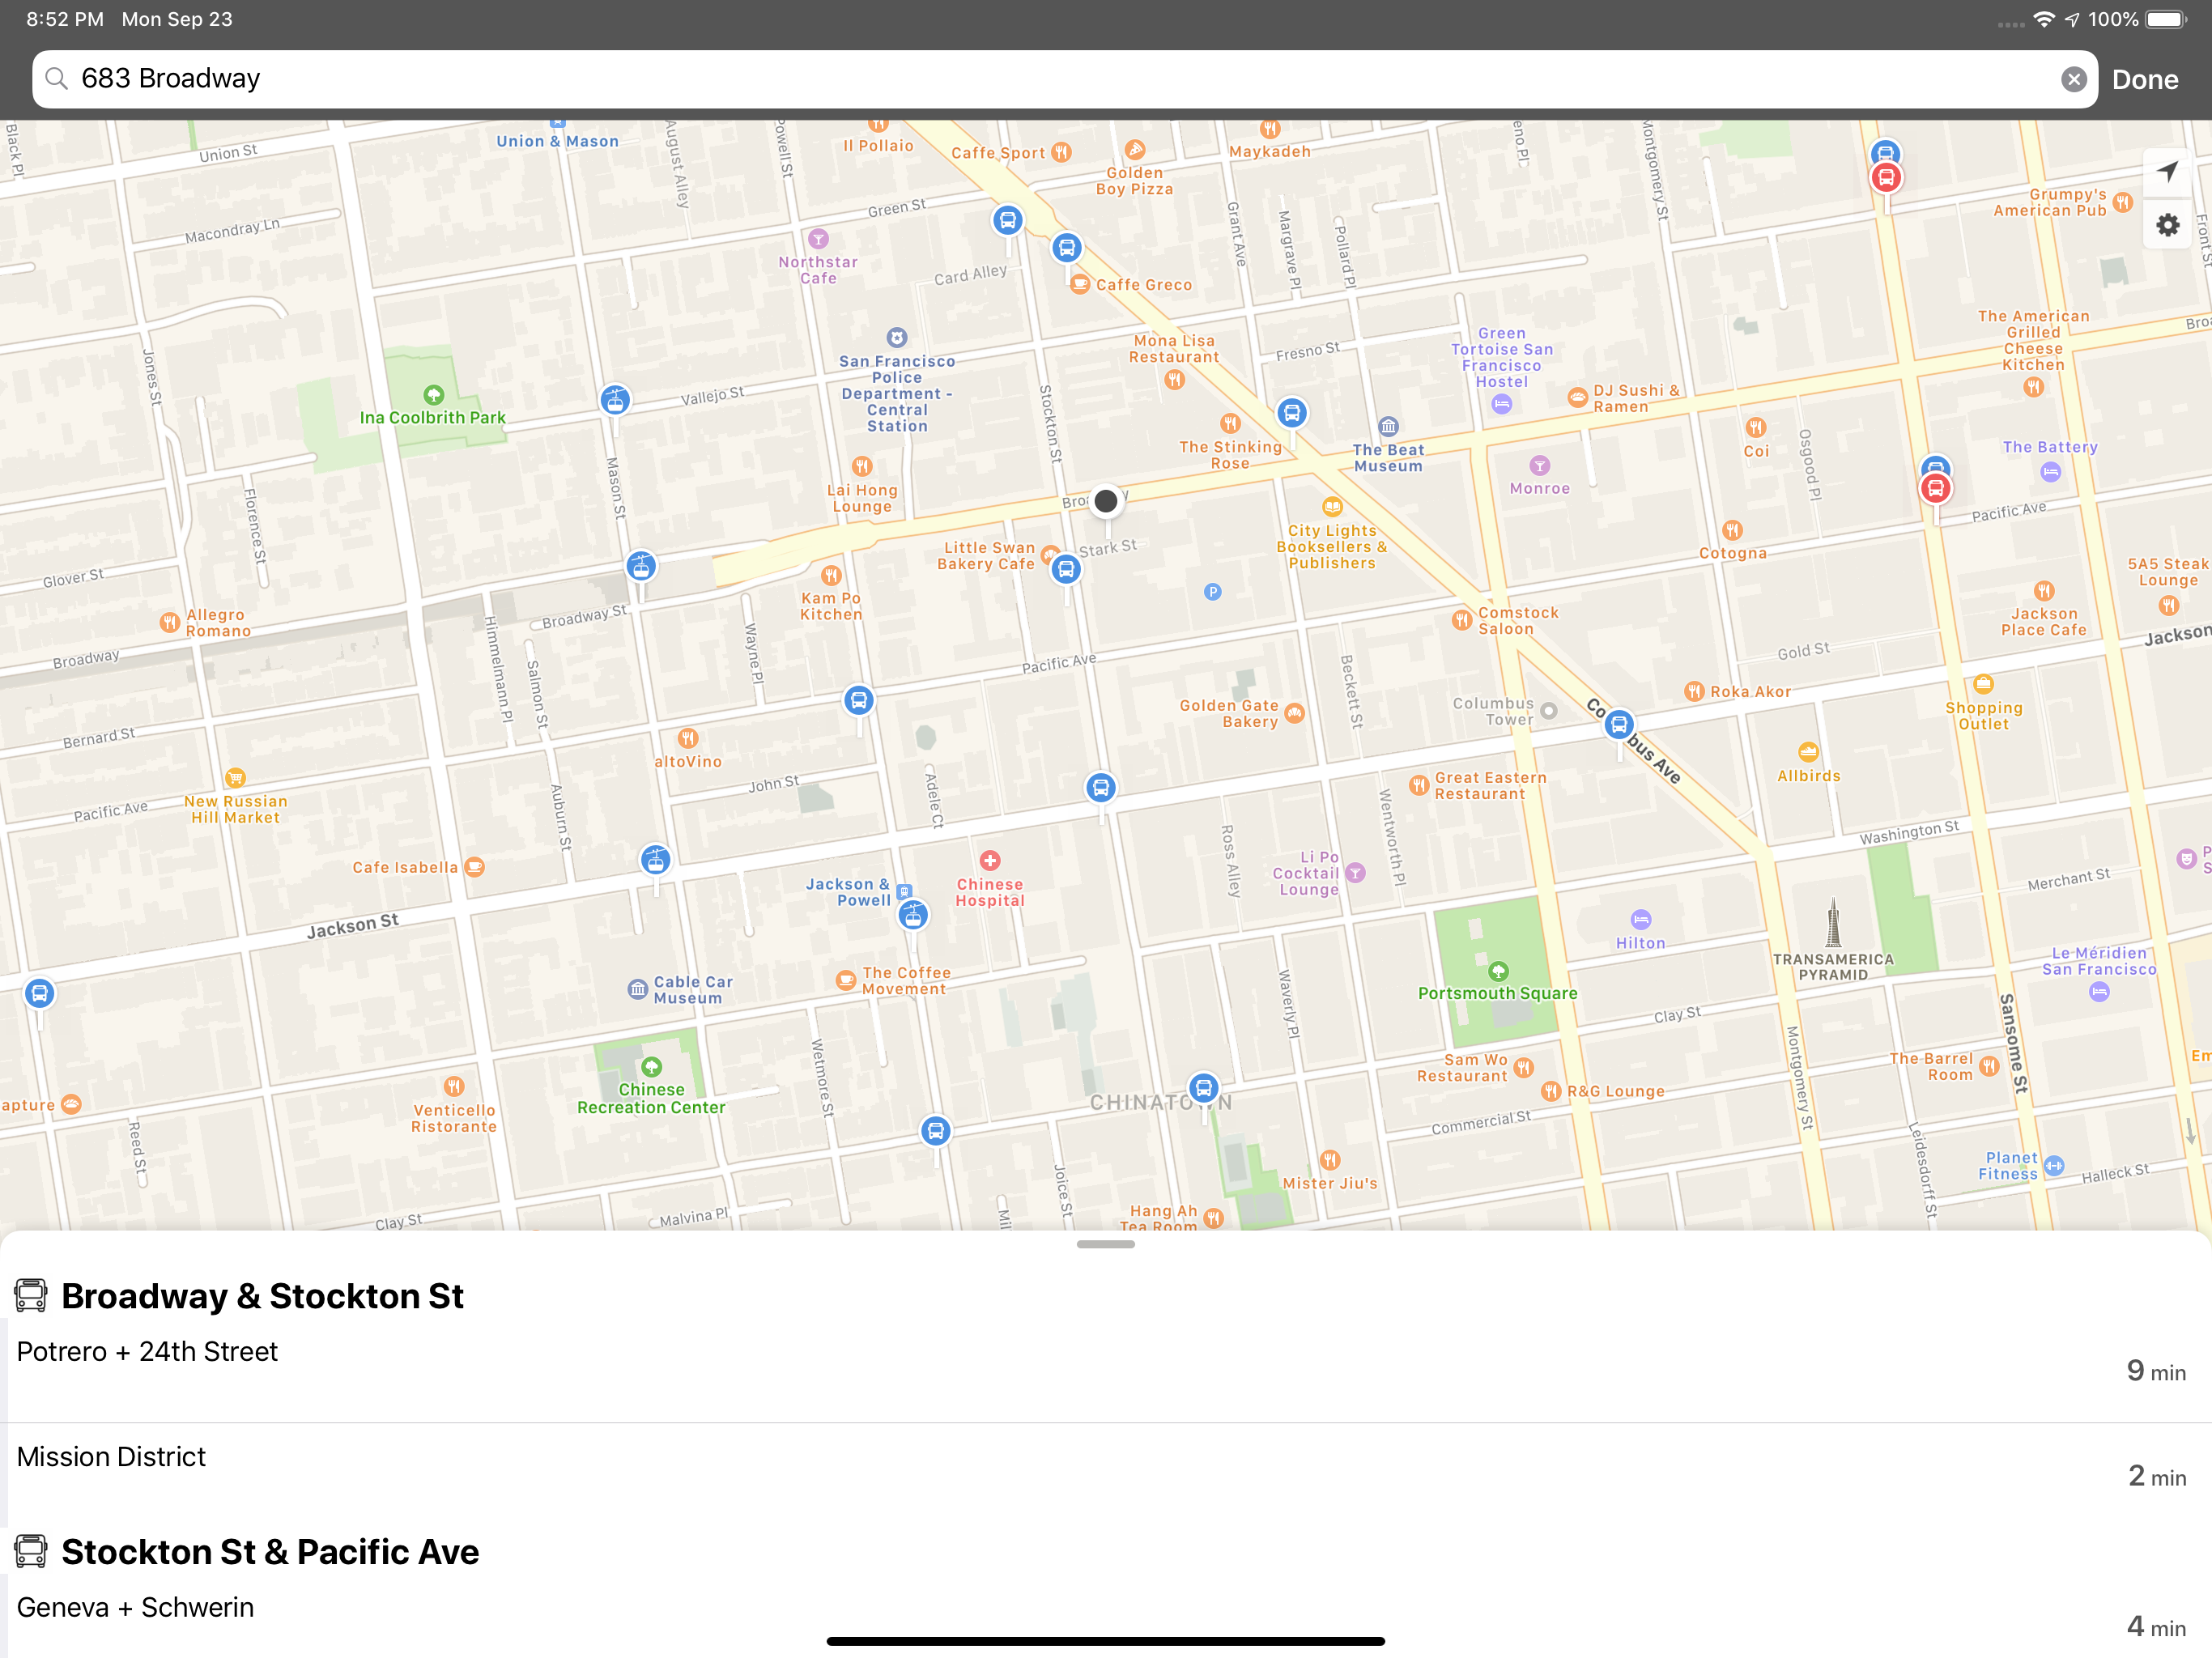2212x1658 pixels.
Task: Tap the Mister Jiu's restaurant icon
Action: (x=1330, y=1160)
